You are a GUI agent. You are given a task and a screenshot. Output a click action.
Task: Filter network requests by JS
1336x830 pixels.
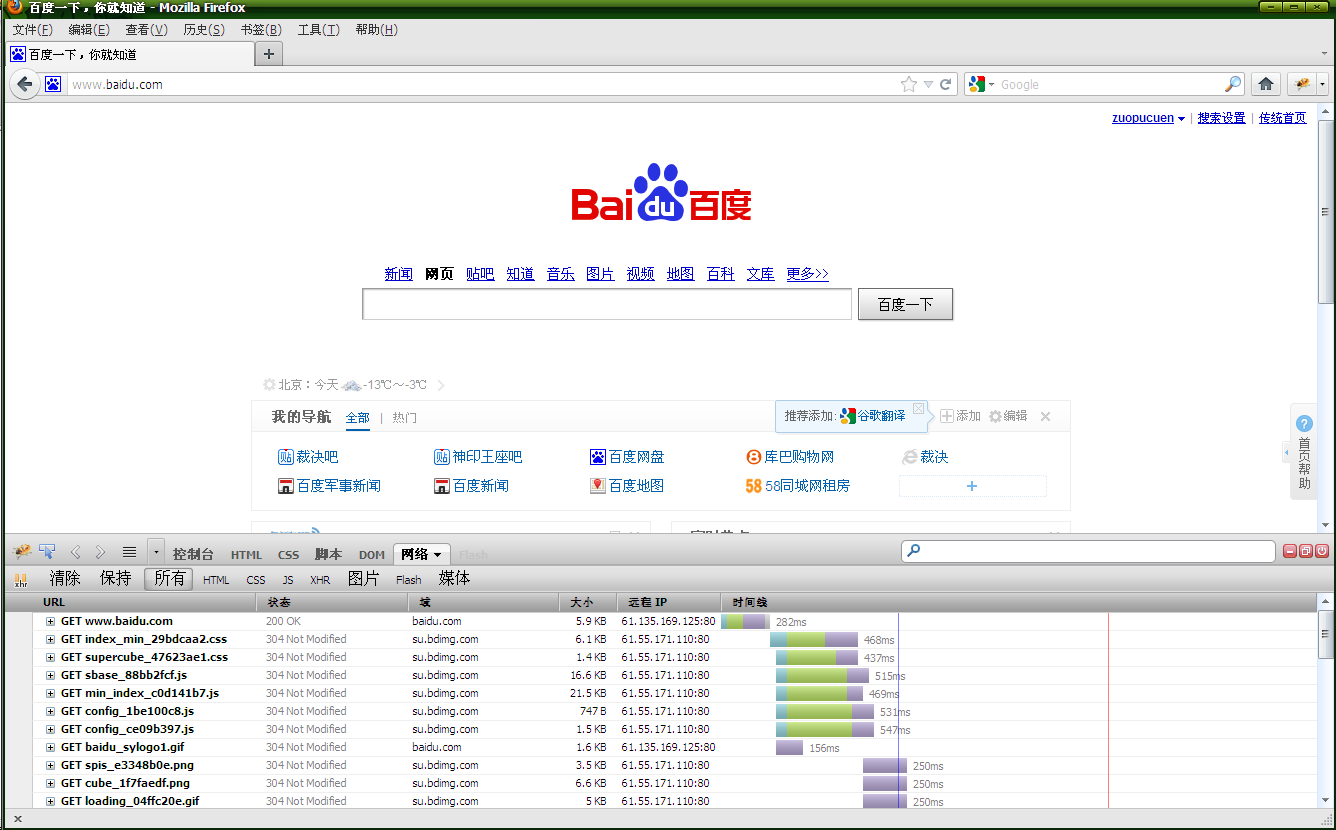point(288,579)
